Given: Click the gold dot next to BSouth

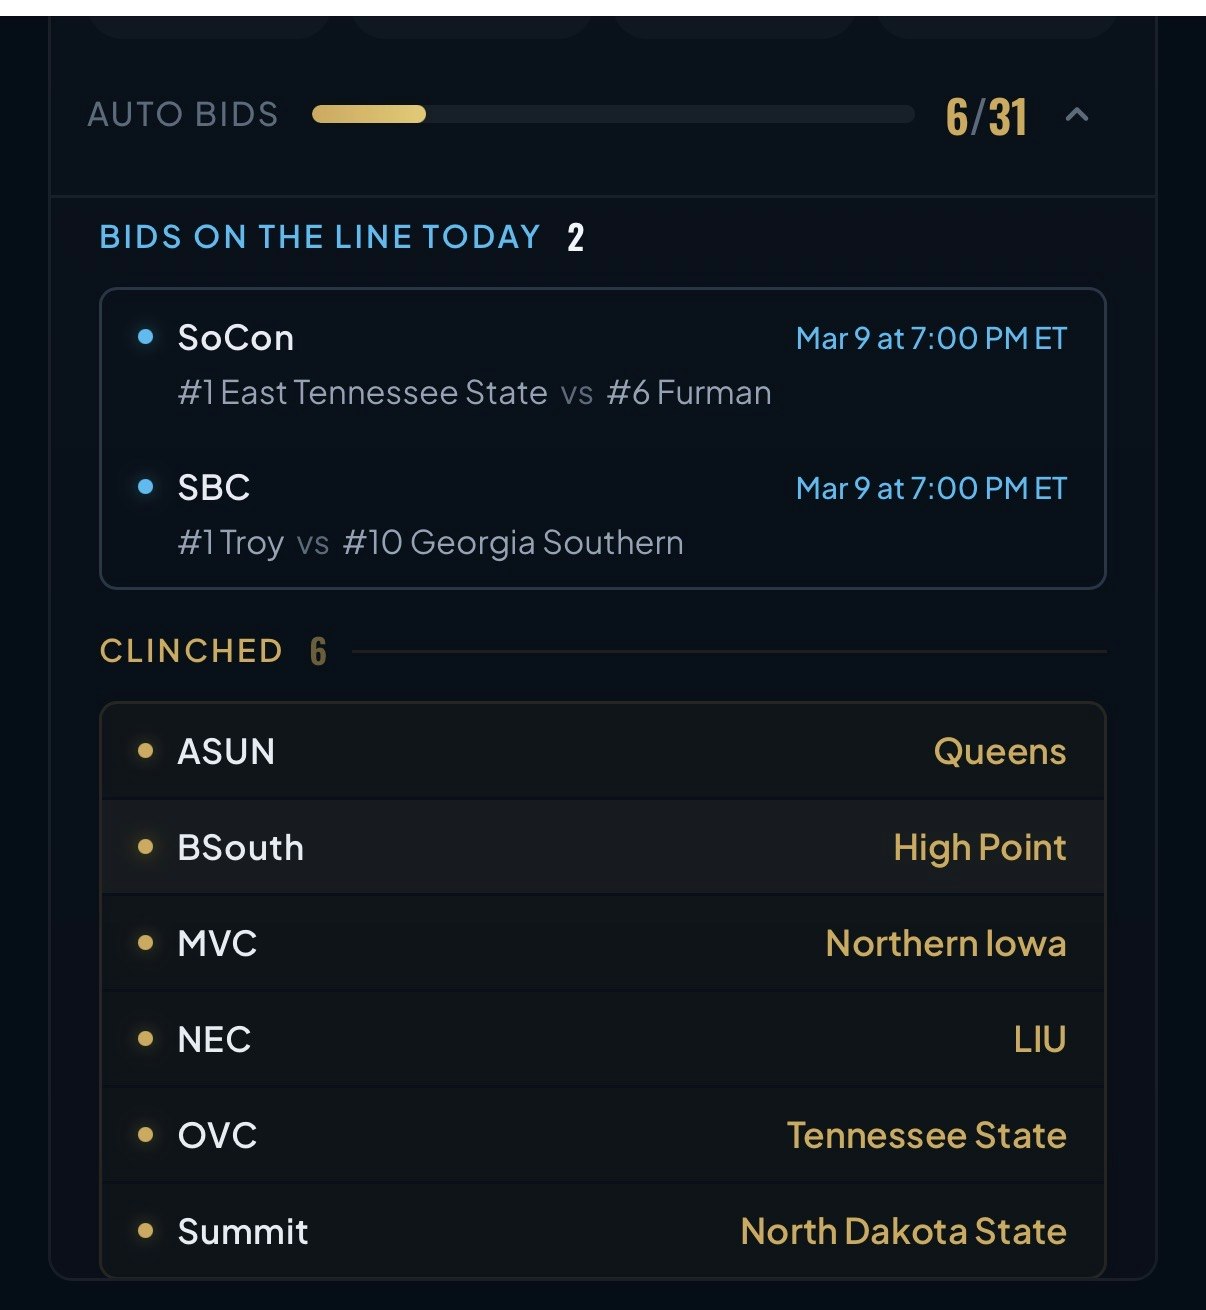Looking at the screenshot, I should (x=146, y=846).
